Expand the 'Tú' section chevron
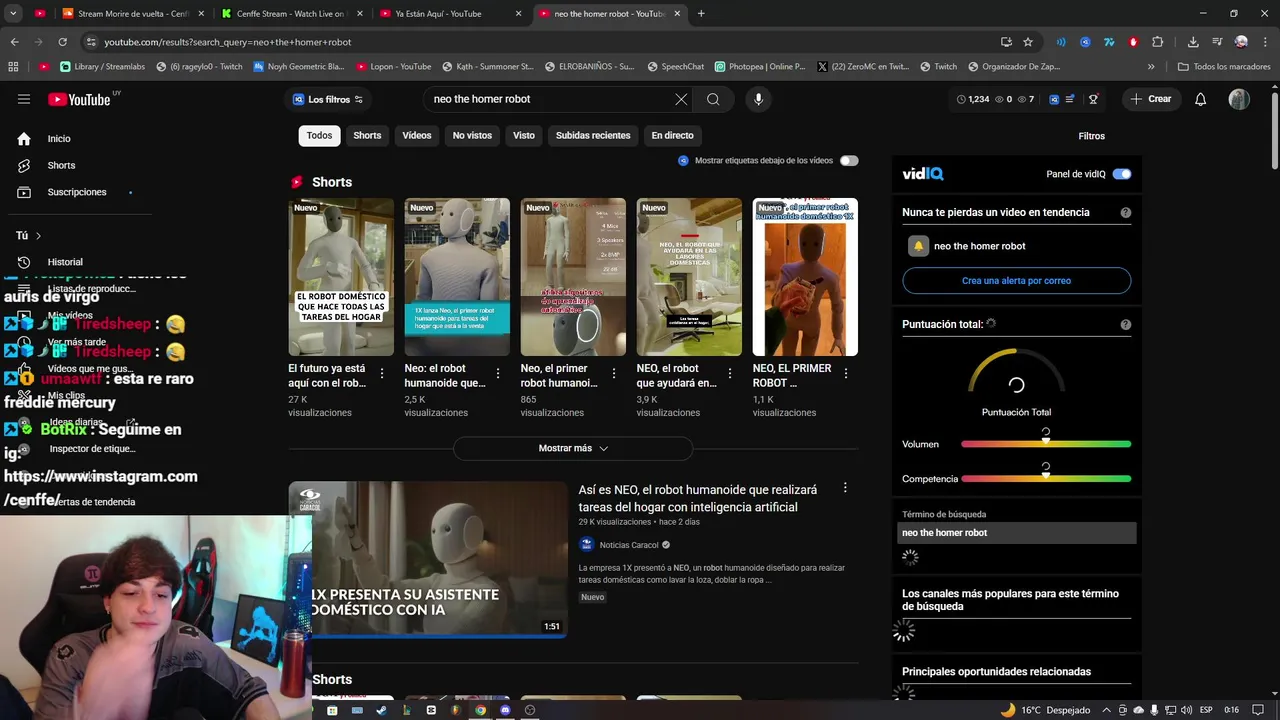 pos(38,236)
